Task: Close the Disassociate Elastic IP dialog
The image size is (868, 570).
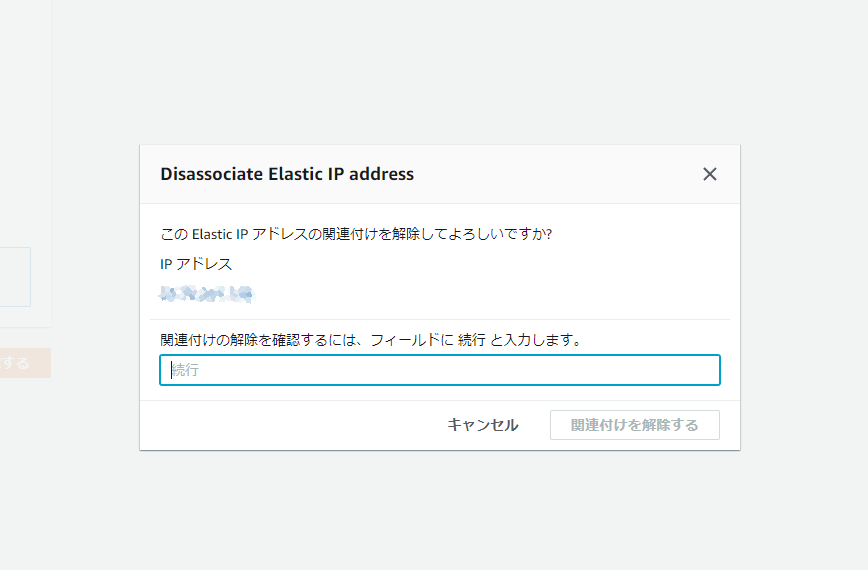Action: [x=710, y=174]
